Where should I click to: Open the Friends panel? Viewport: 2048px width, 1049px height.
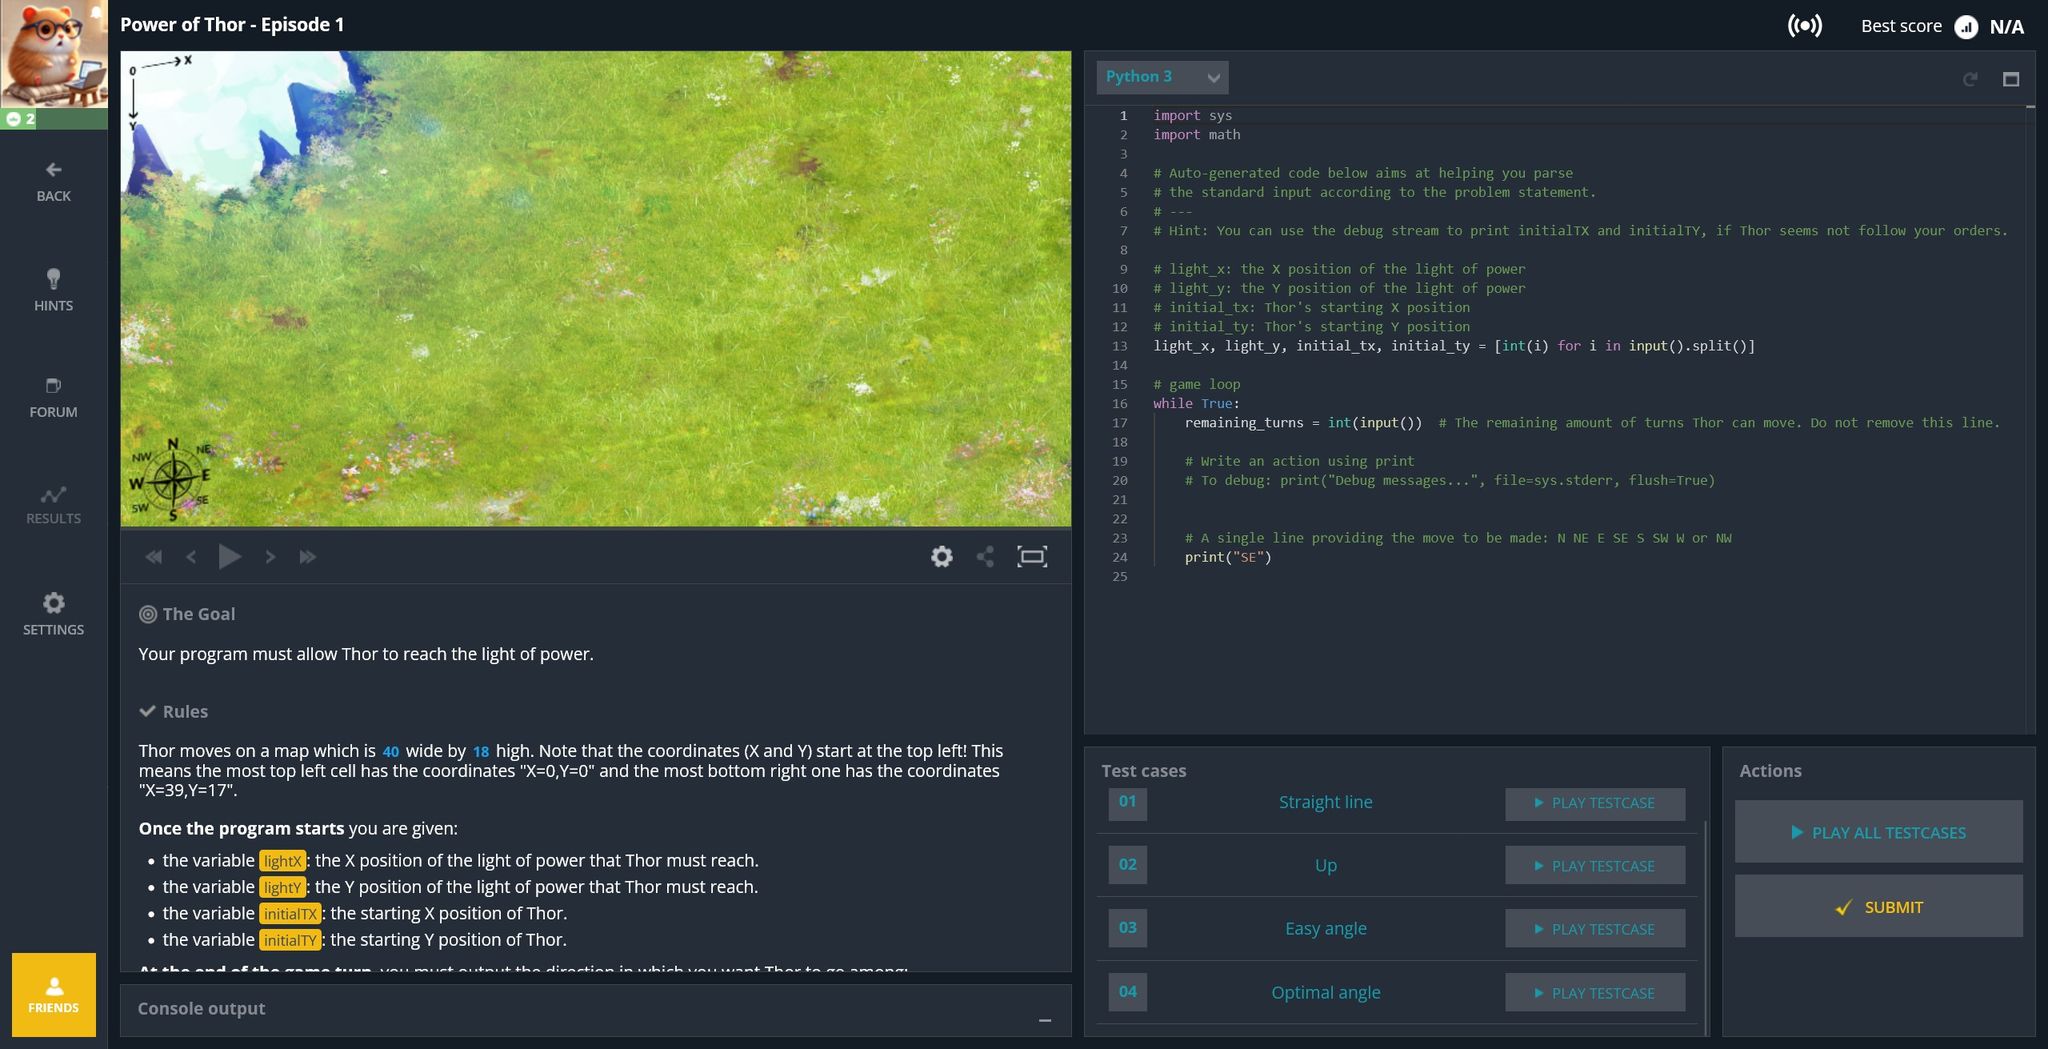[x=53, y=995]
